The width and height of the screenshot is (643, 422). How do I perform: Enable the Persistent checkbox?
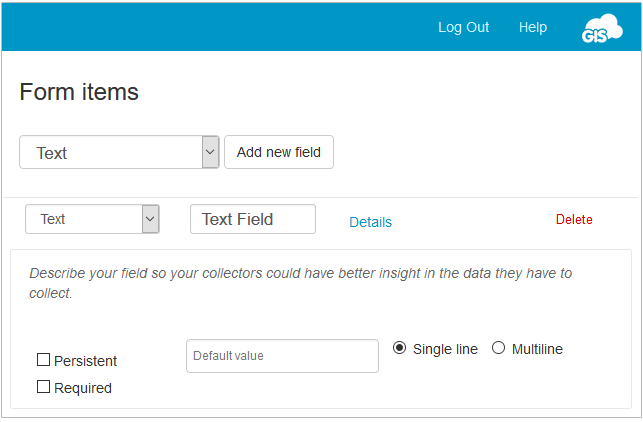[x=43, y=360]
